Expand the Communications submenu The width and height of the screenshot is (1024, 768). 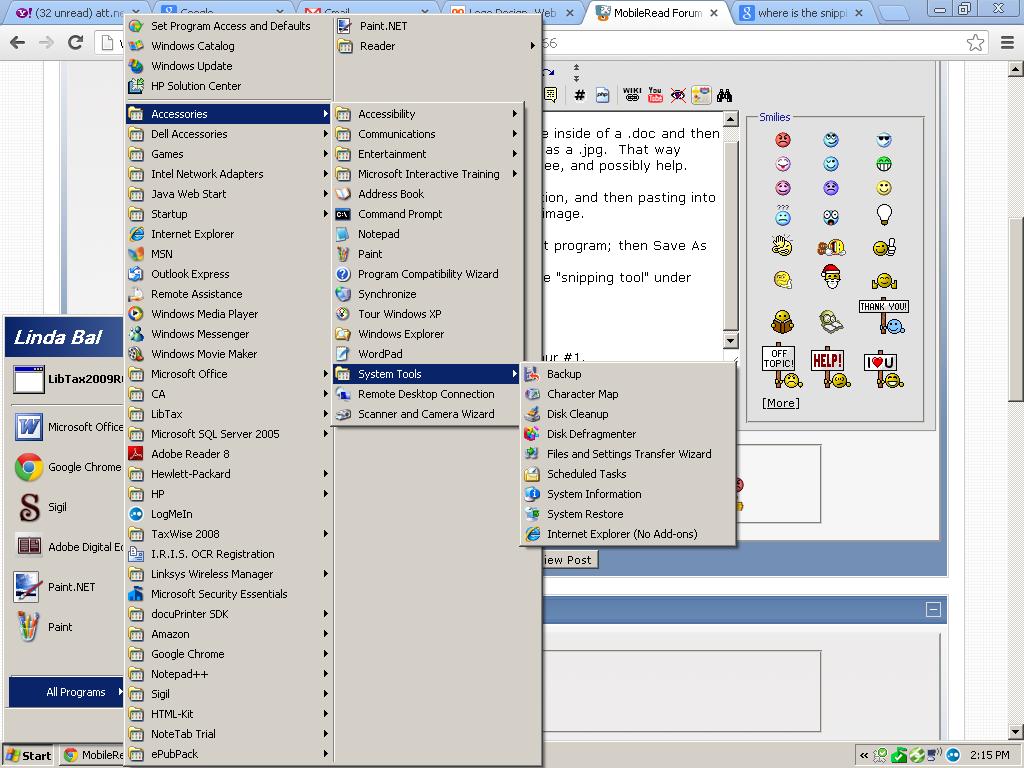click(x=427, y=134)
